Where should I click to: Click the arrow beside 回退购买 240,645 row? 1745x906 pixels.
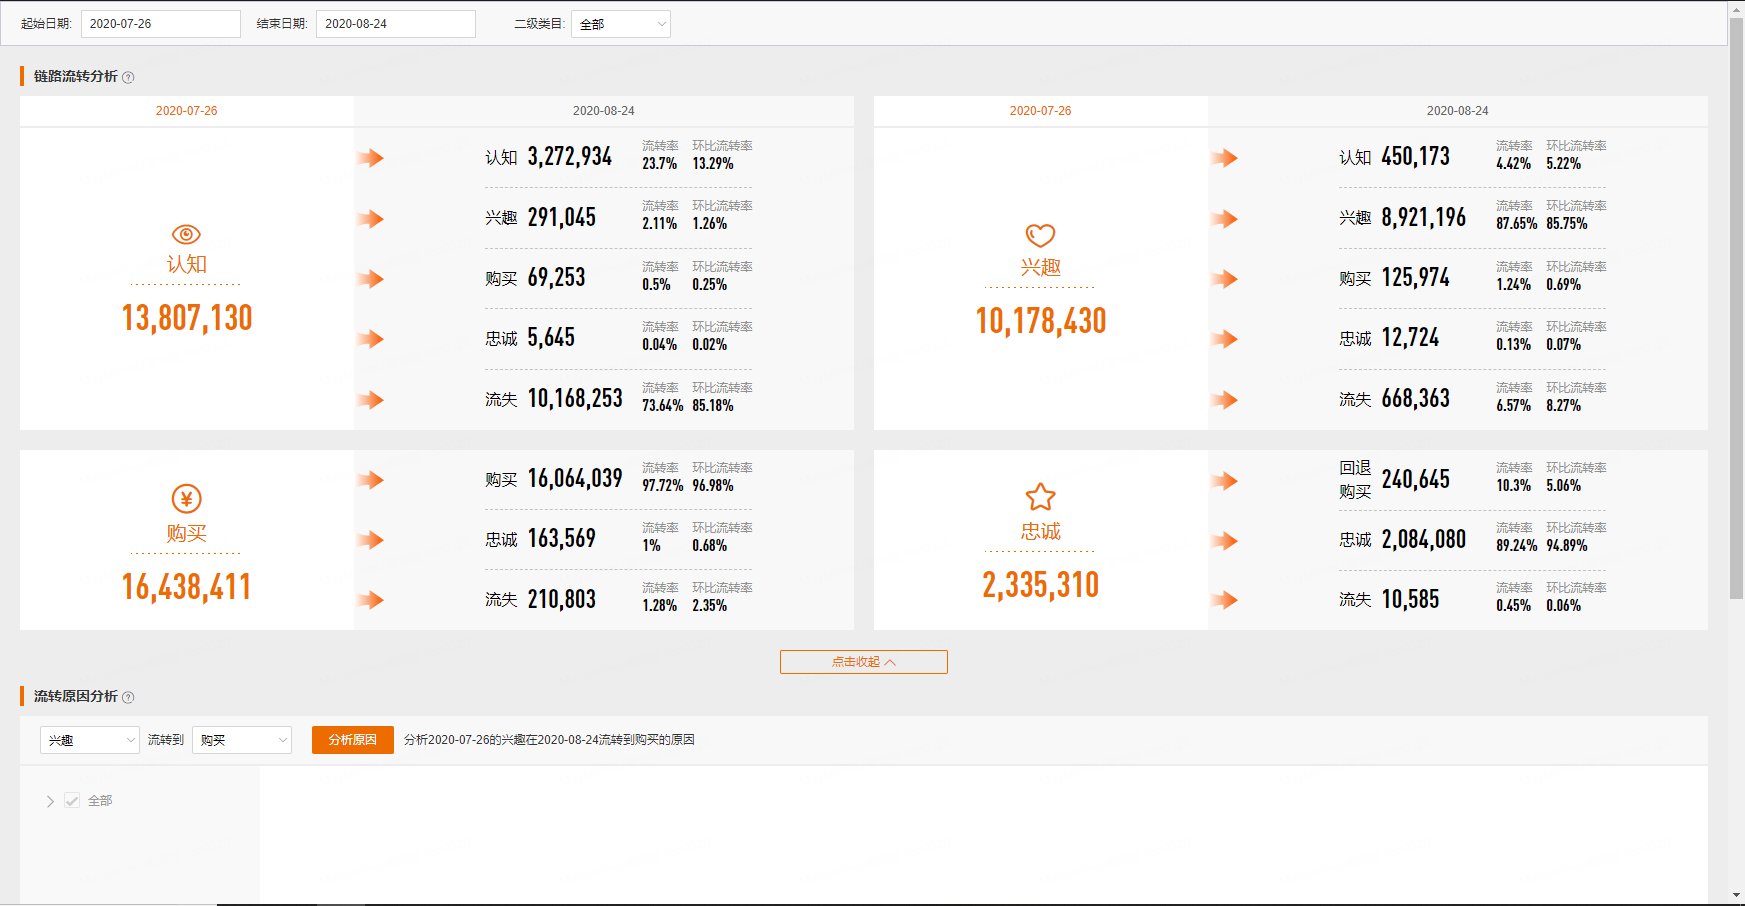click(1225, 481)
